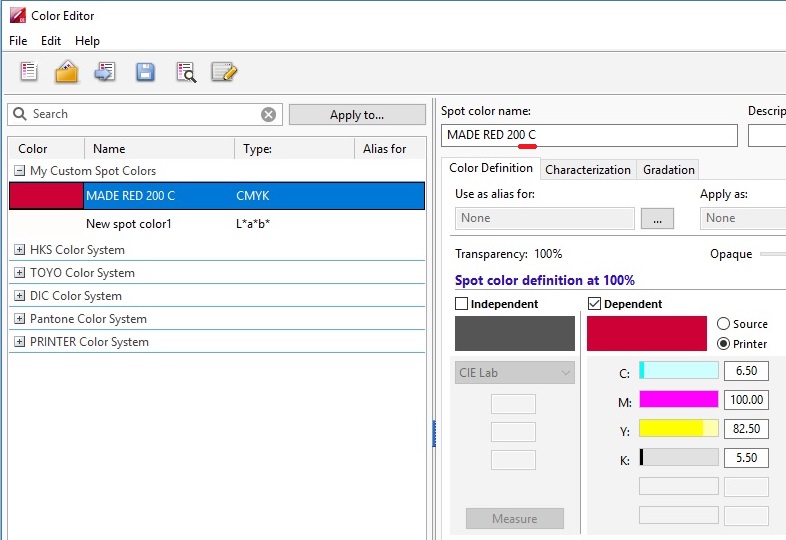Viewport: 786px width, 540px height.
Task: Click the new color table icon
Action: tap(29, 71)
